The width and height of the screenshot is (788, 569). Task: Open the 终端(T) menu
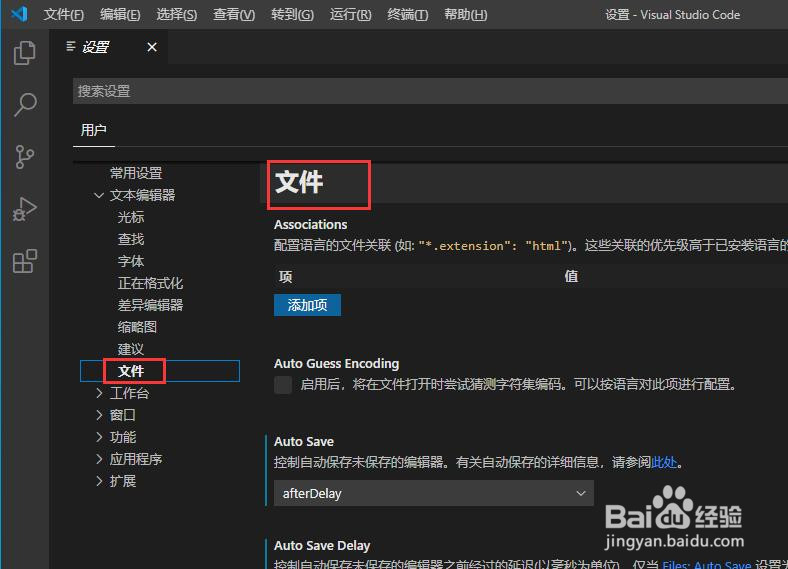408,15
